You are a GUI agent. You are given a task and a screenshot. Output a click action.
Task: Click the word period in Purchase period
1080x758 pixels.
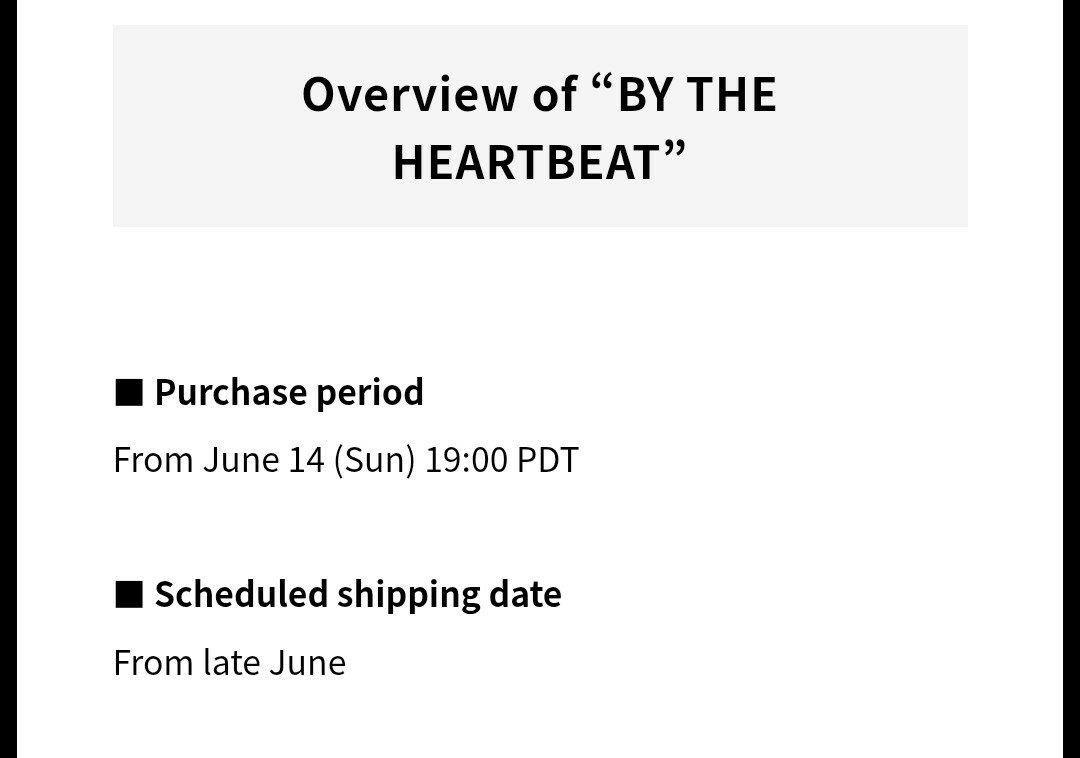[370, 394]
